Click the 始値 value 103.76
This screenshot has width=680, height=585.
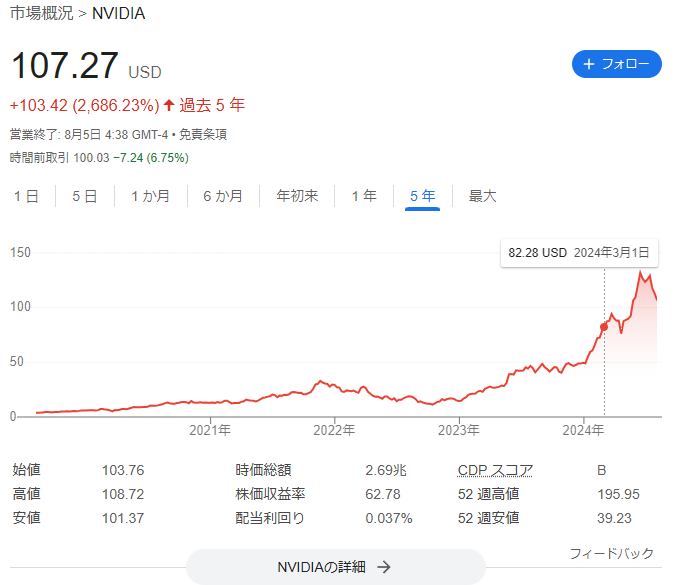point(123,470)
